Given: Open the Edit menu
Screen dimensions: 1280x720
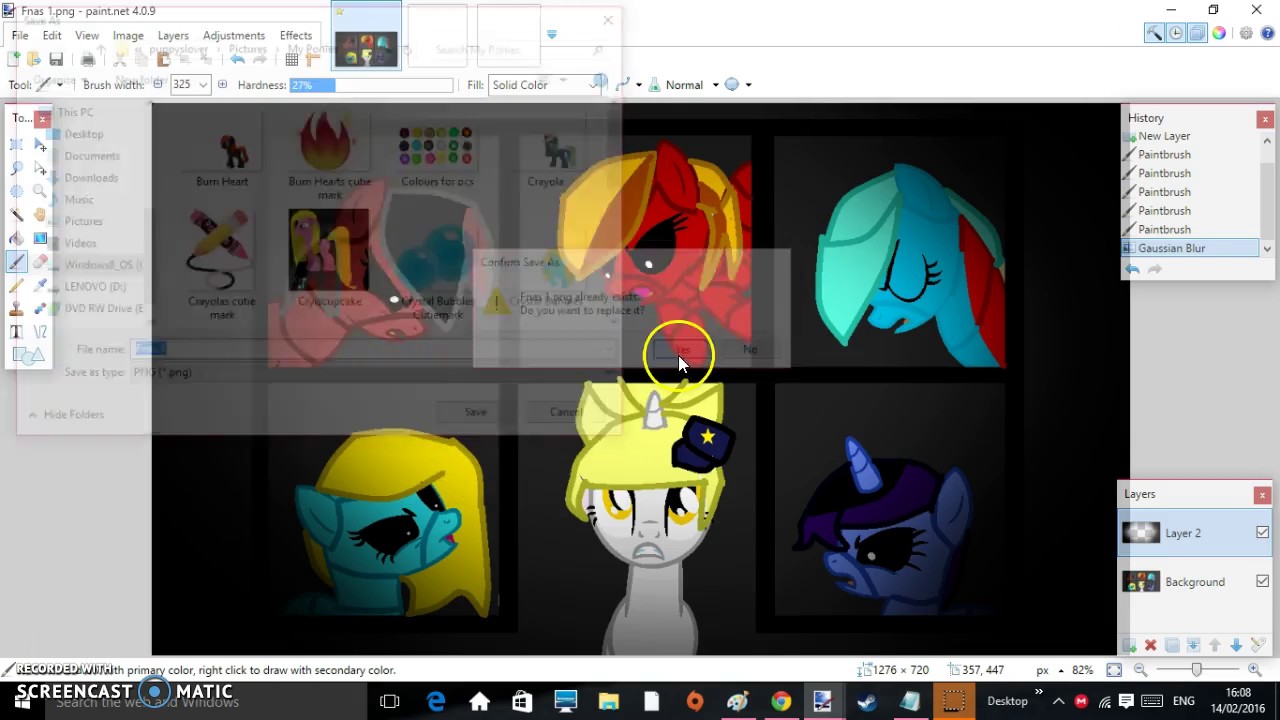Looking at the screenshot, I should coord(52,35).
